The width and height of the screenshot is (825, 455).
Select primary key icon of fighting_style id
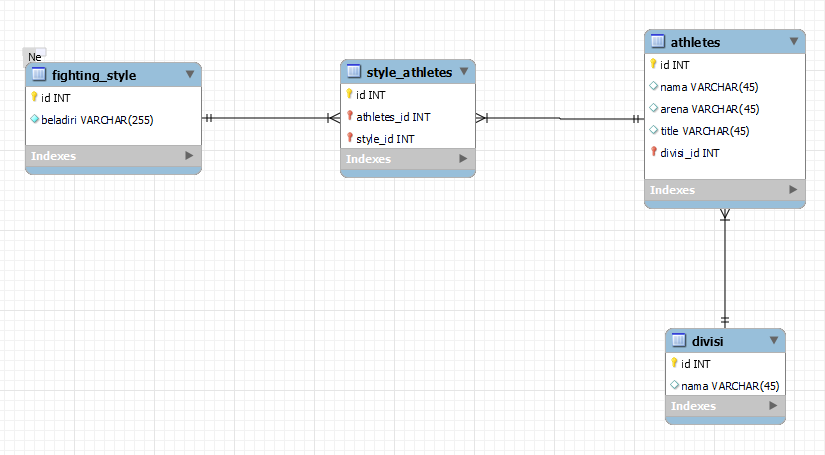click(x=34, y=97)
